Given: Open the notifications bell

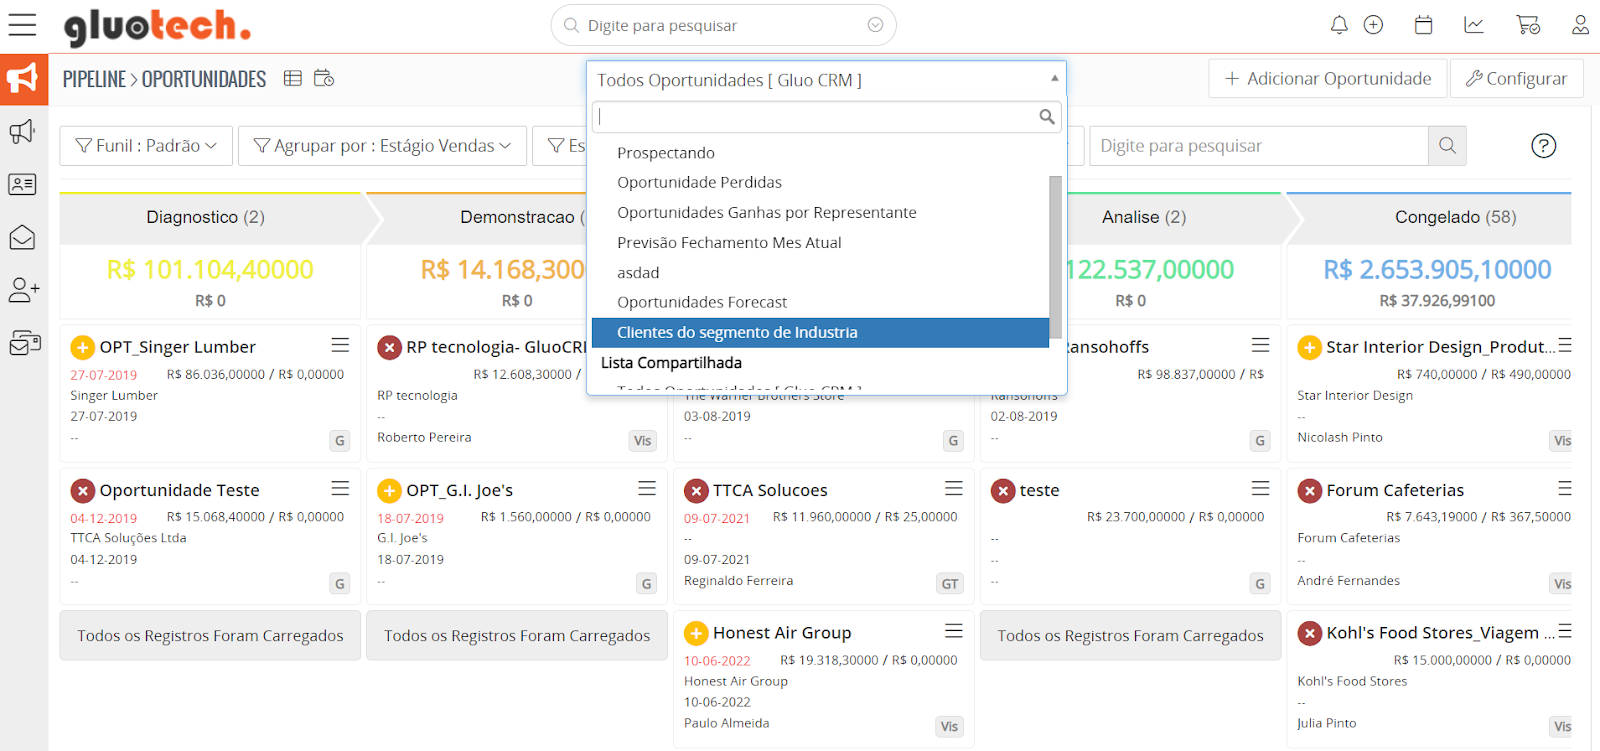Looking at the screenshot, I should [x=1339, y=25].
